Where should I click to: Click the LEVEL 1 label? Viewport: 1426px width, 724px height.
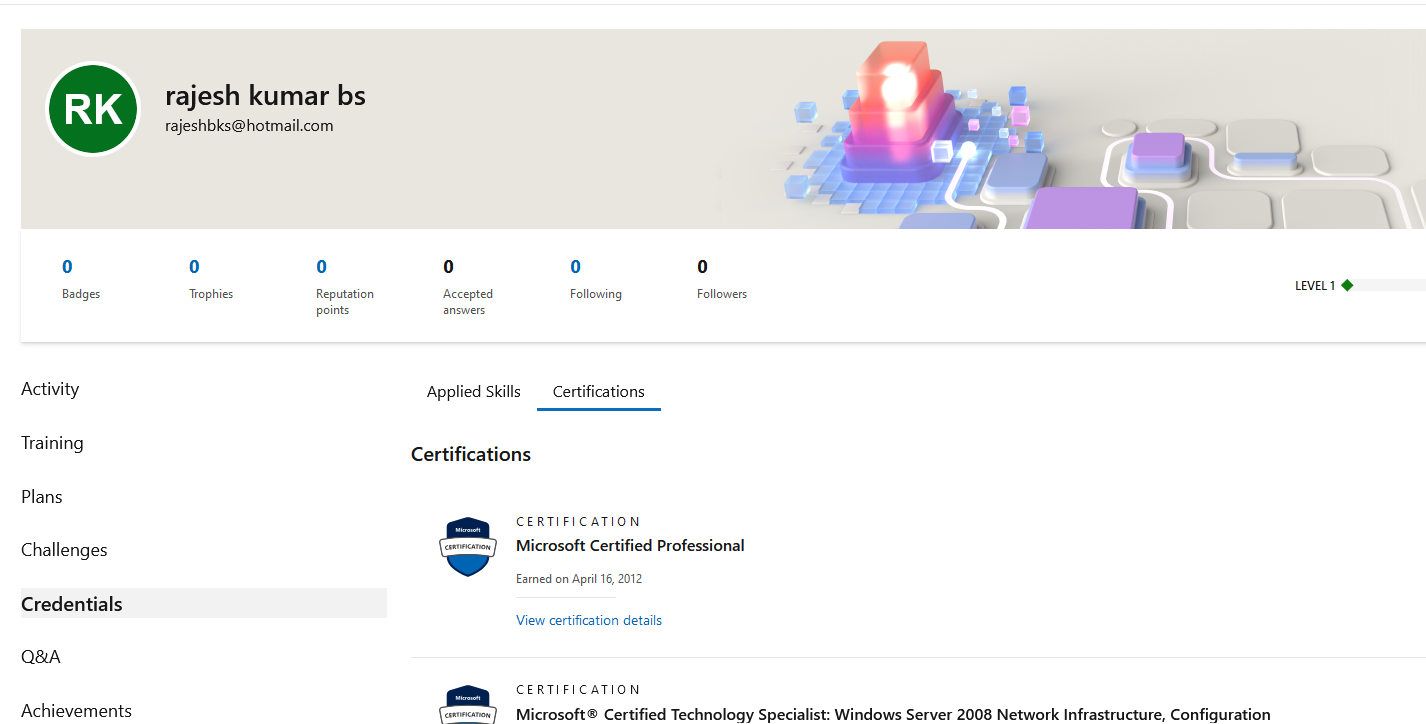[x=1315, y=286]
